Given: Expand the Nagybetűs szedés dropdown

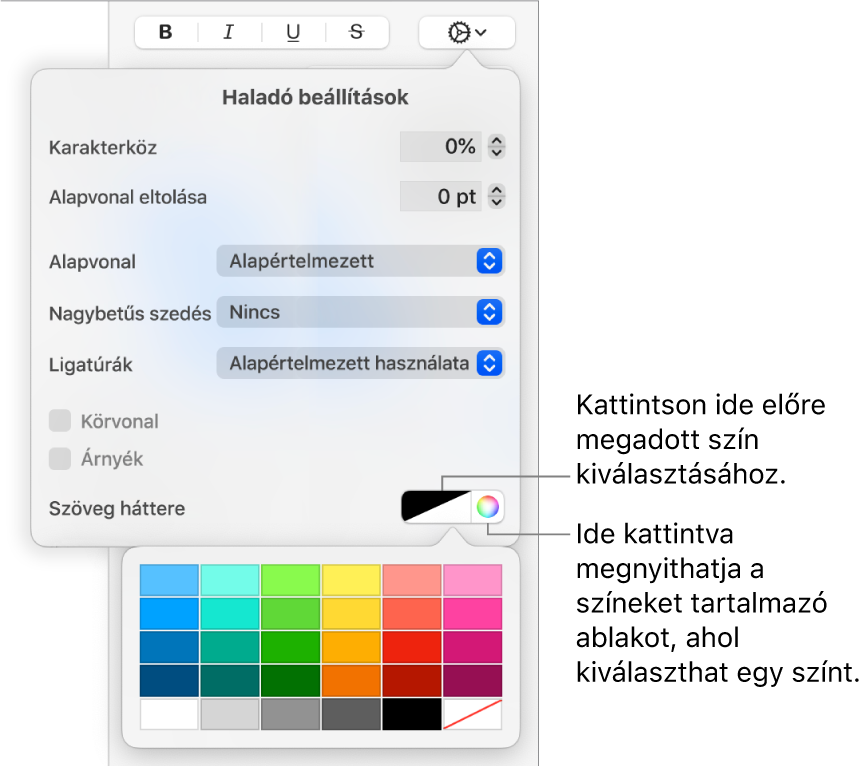Looking at the screenshot, I should [x=360, y=312].
